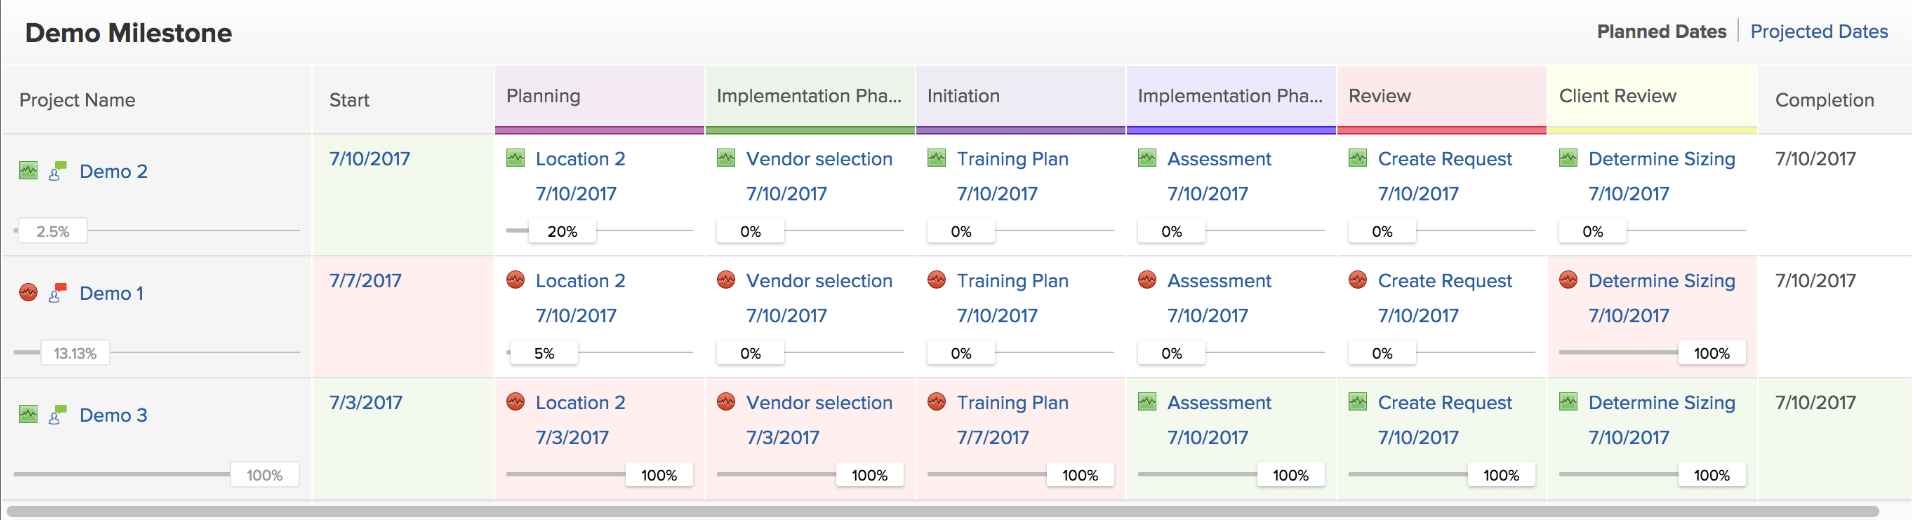Click green status icon of Demo 2 Create Request
The height and width of the screenshot is (520, 1913).
(1358, 158)
